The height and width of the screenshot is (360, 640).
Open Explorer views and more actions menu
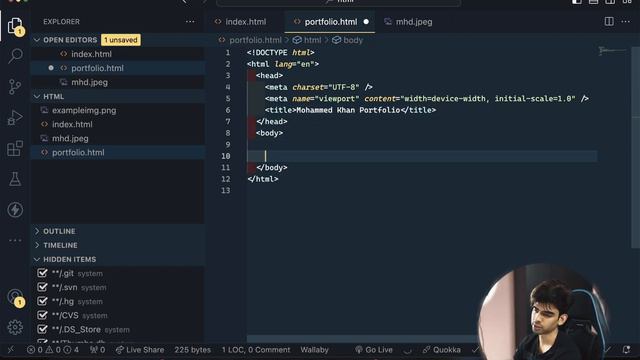point(190,22)
